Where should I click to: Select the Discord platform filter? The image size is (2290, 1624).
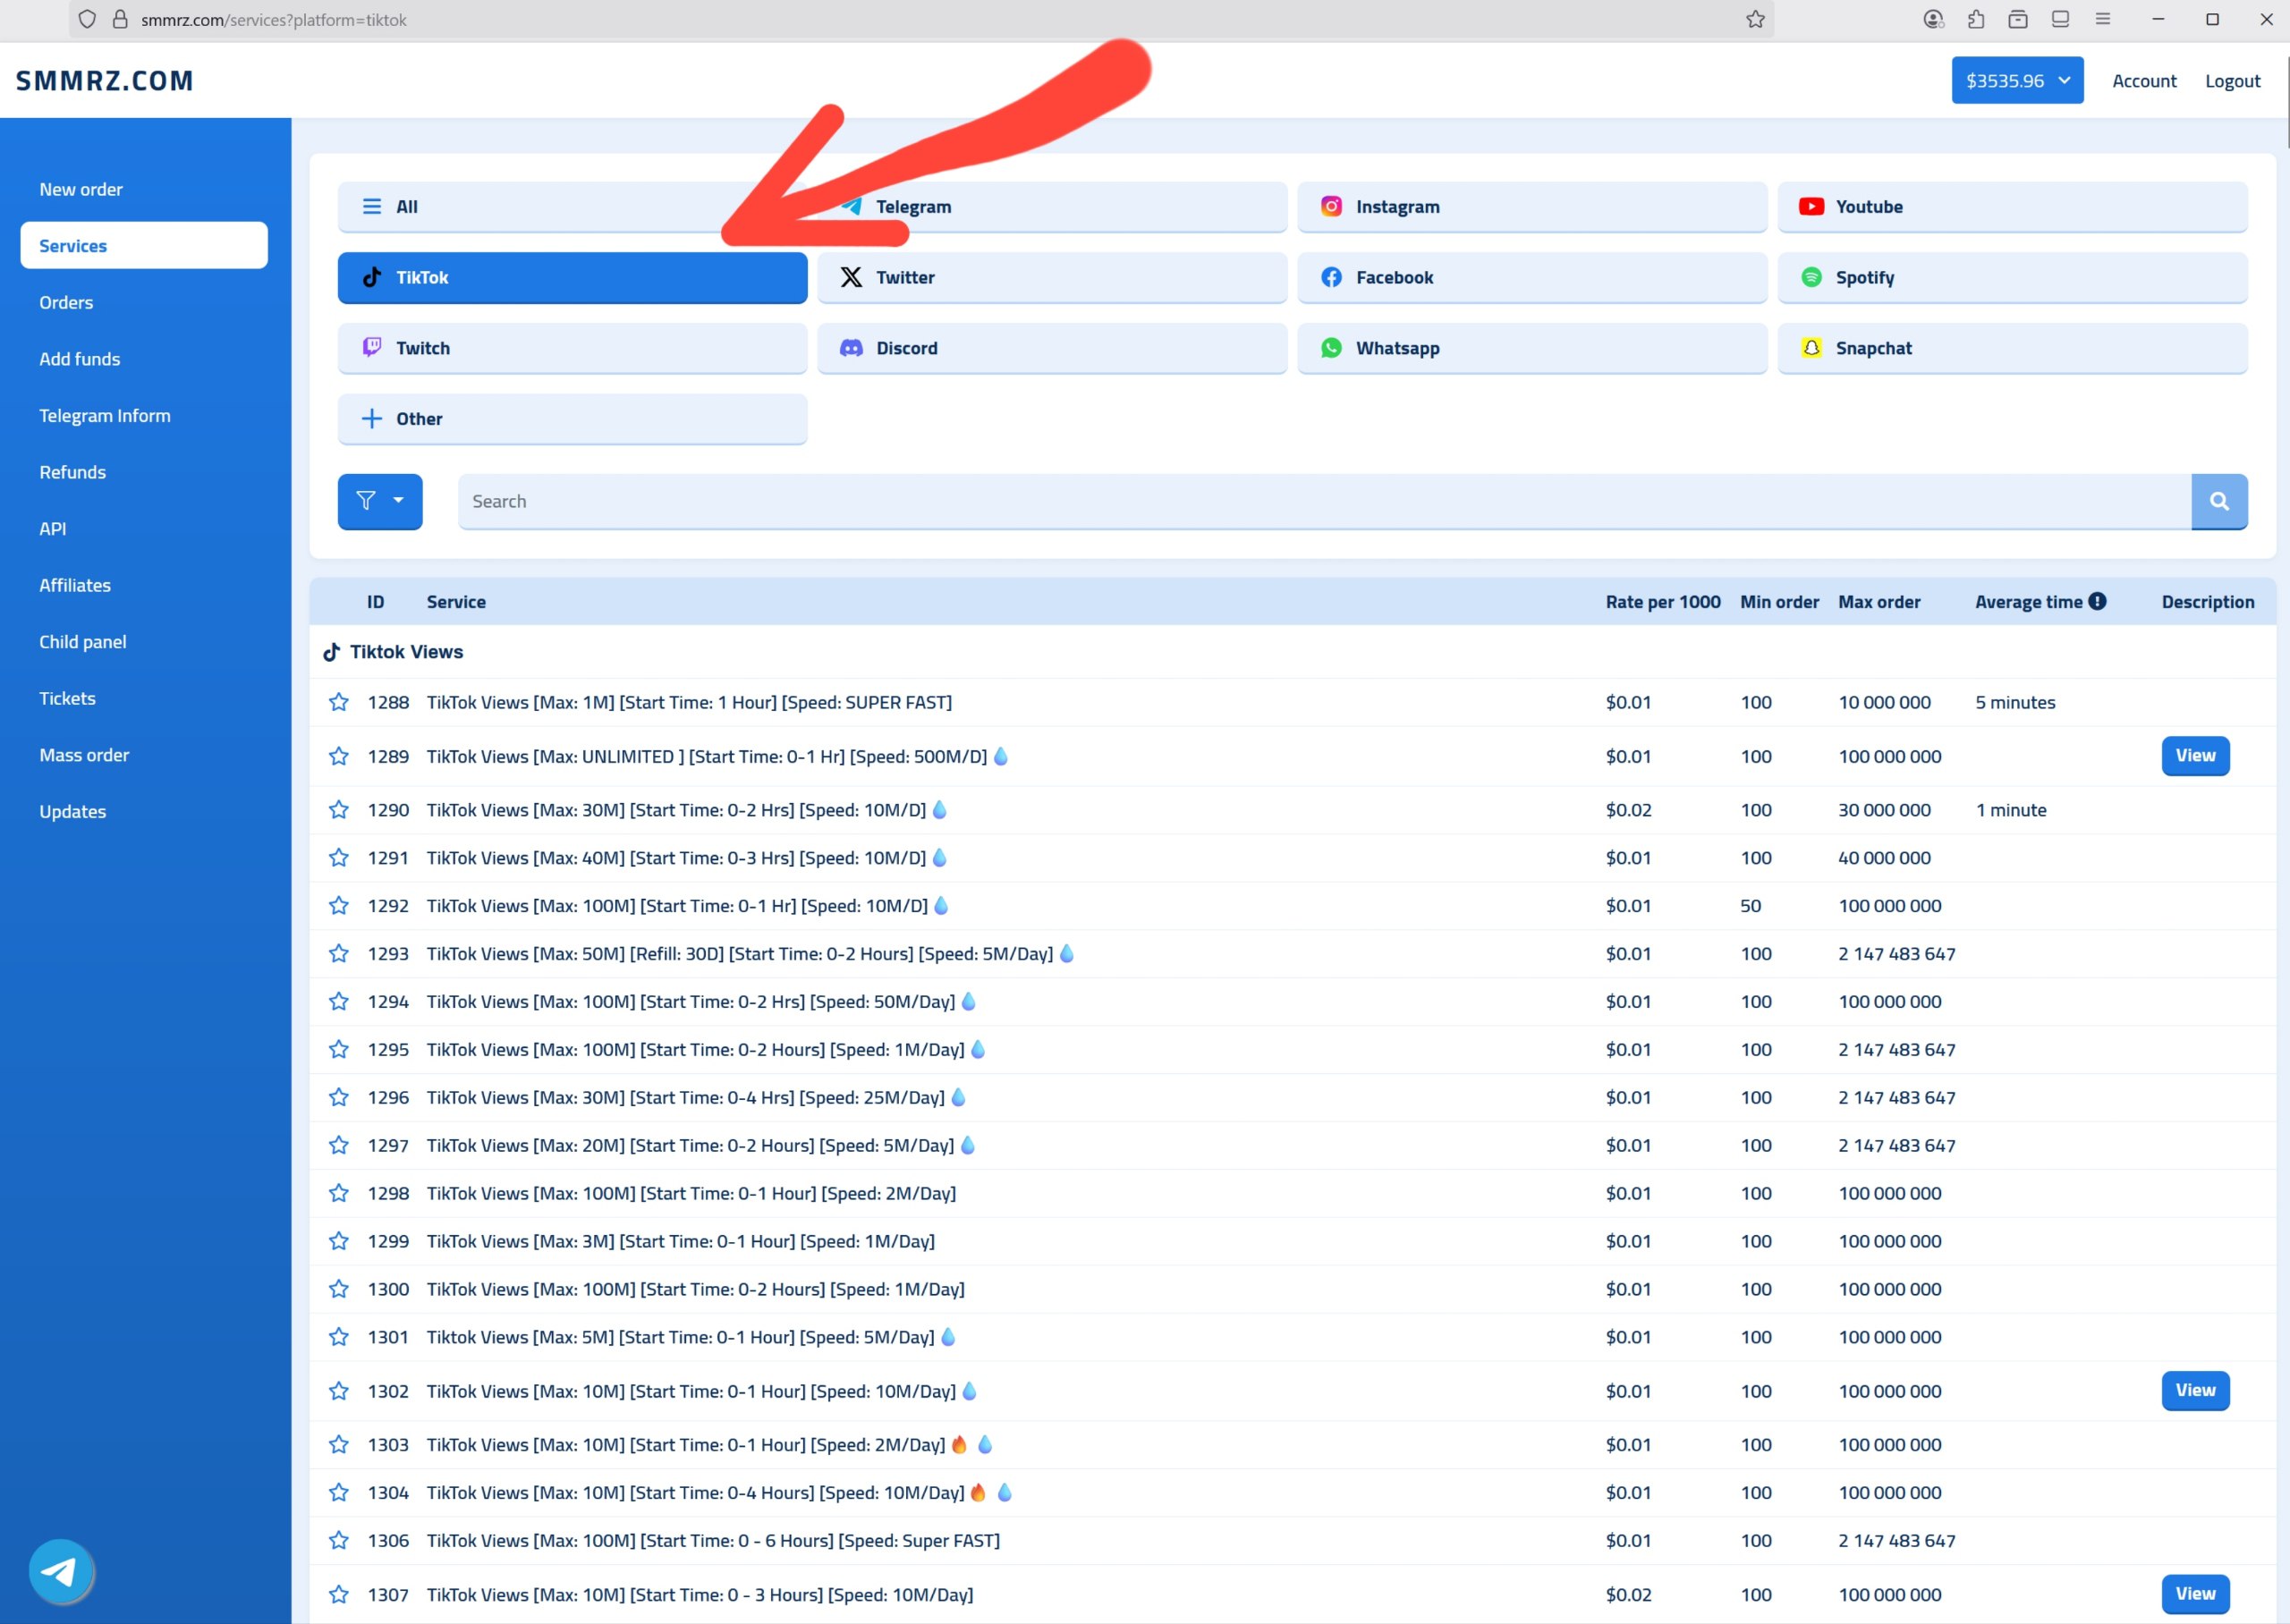coord(1051,348)
